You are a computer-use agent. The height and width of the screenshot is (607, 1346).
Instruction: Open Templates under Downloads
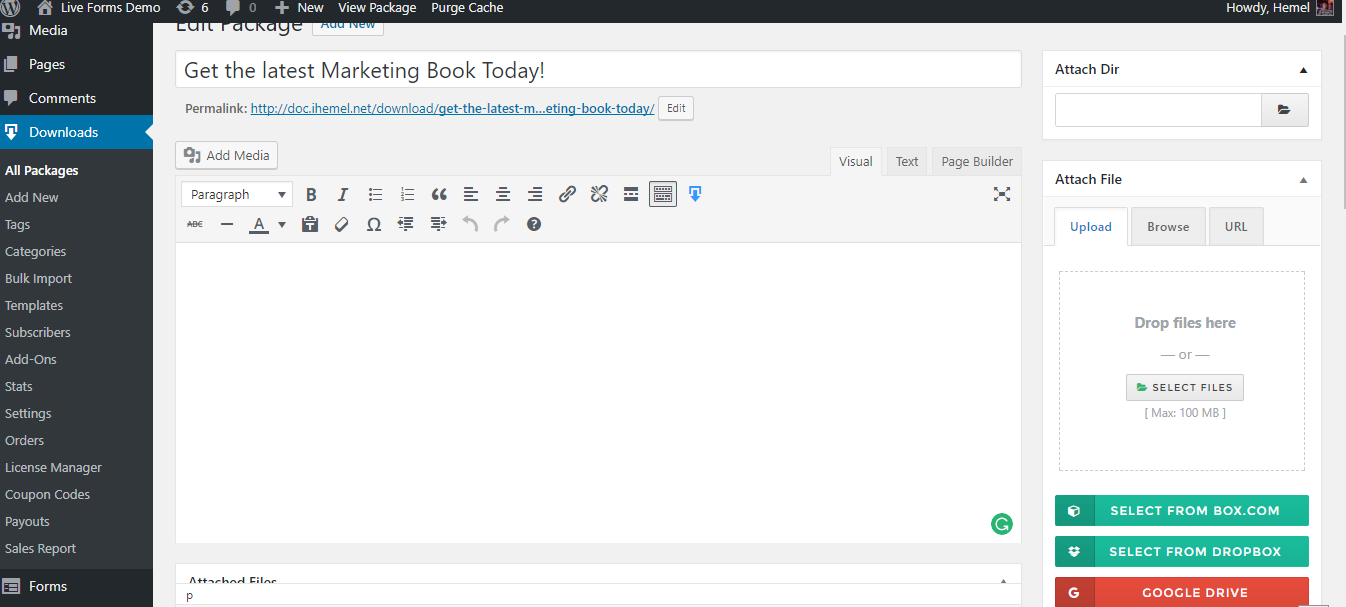tap(34, 305)
